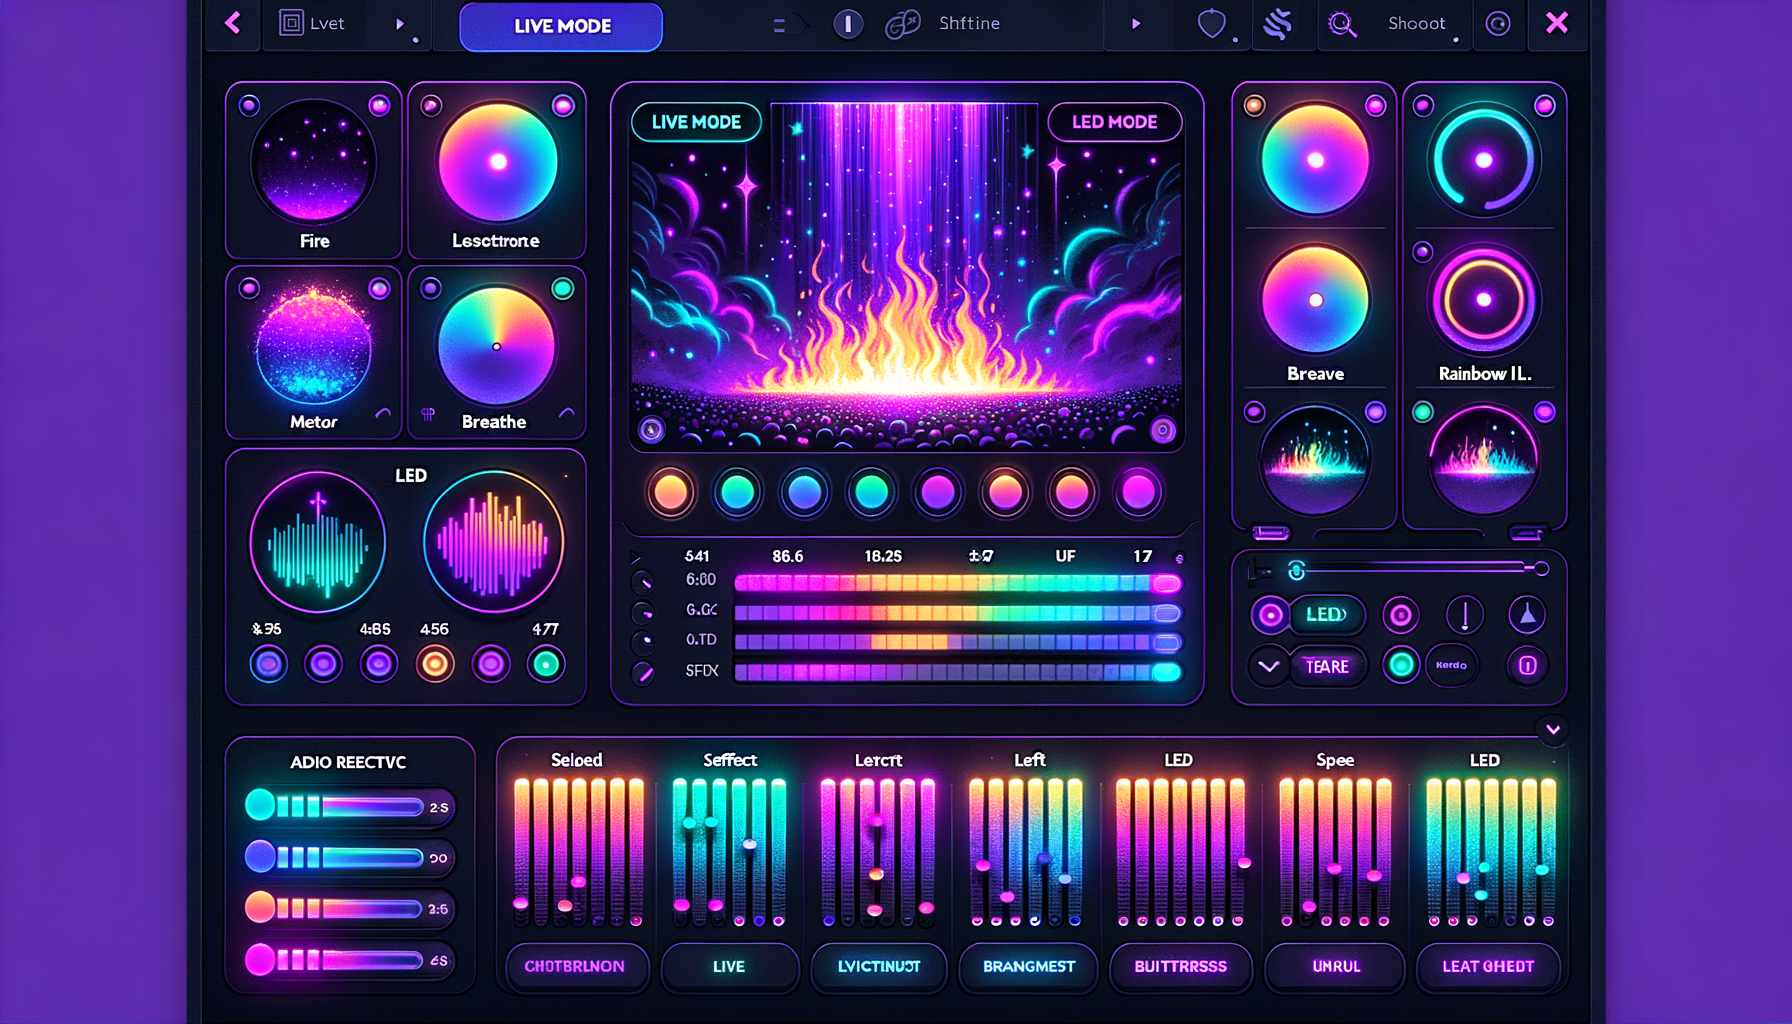Collapse the panel using the chevron above the sliders
The image size is (1792, 1024).
point(1553,731)
